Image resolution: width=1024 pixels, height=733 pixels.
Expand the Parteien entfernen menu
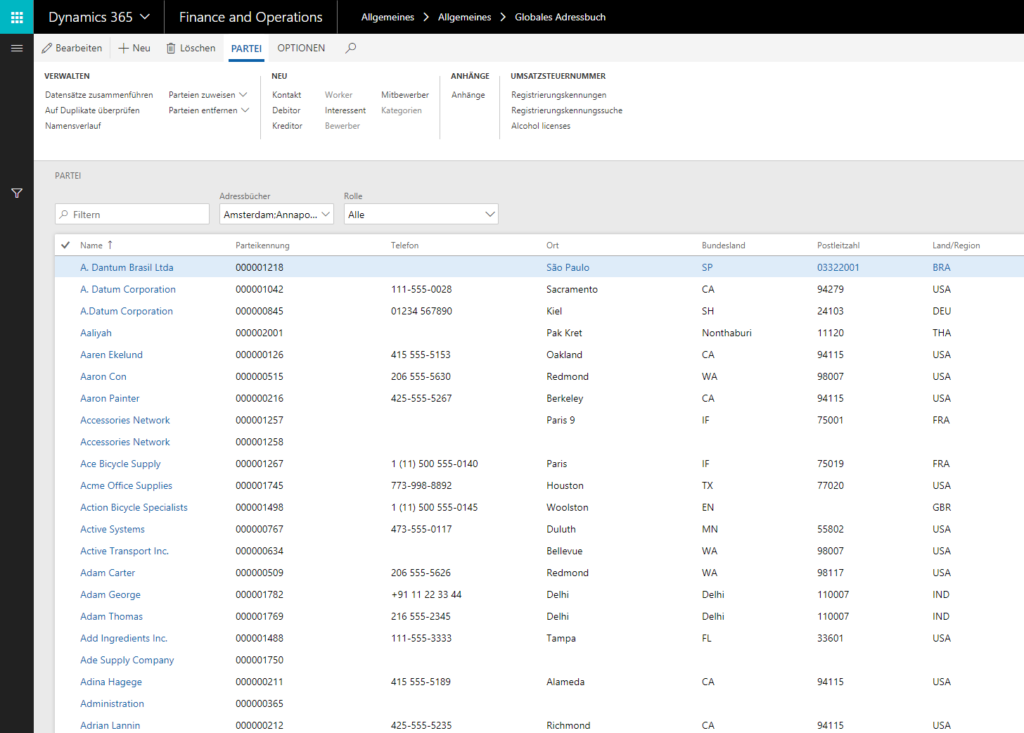point(208,110)
